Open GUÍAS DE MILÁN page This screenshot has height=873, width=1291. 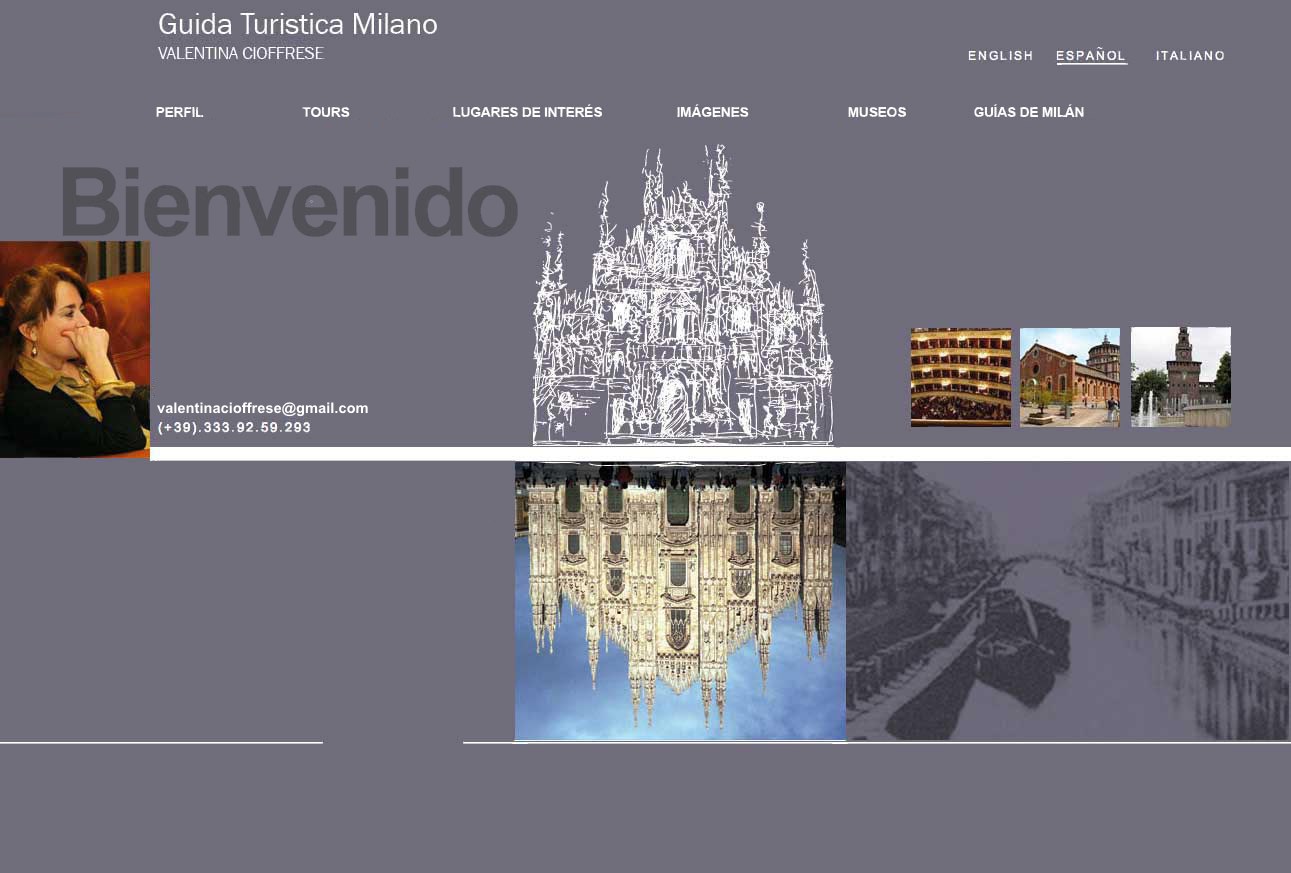tap(1029, 113)
